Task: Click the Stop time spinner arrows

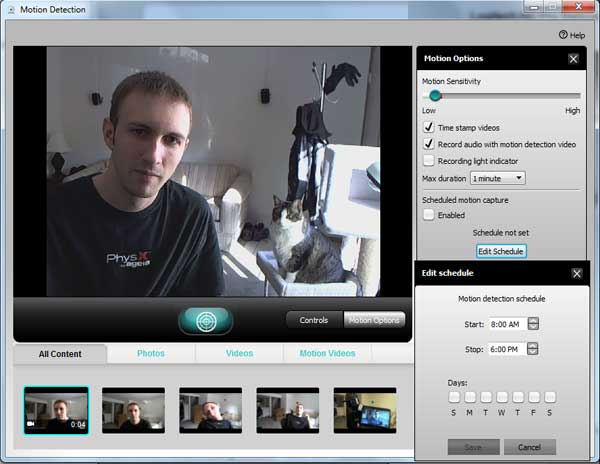Action: [532, 349]
